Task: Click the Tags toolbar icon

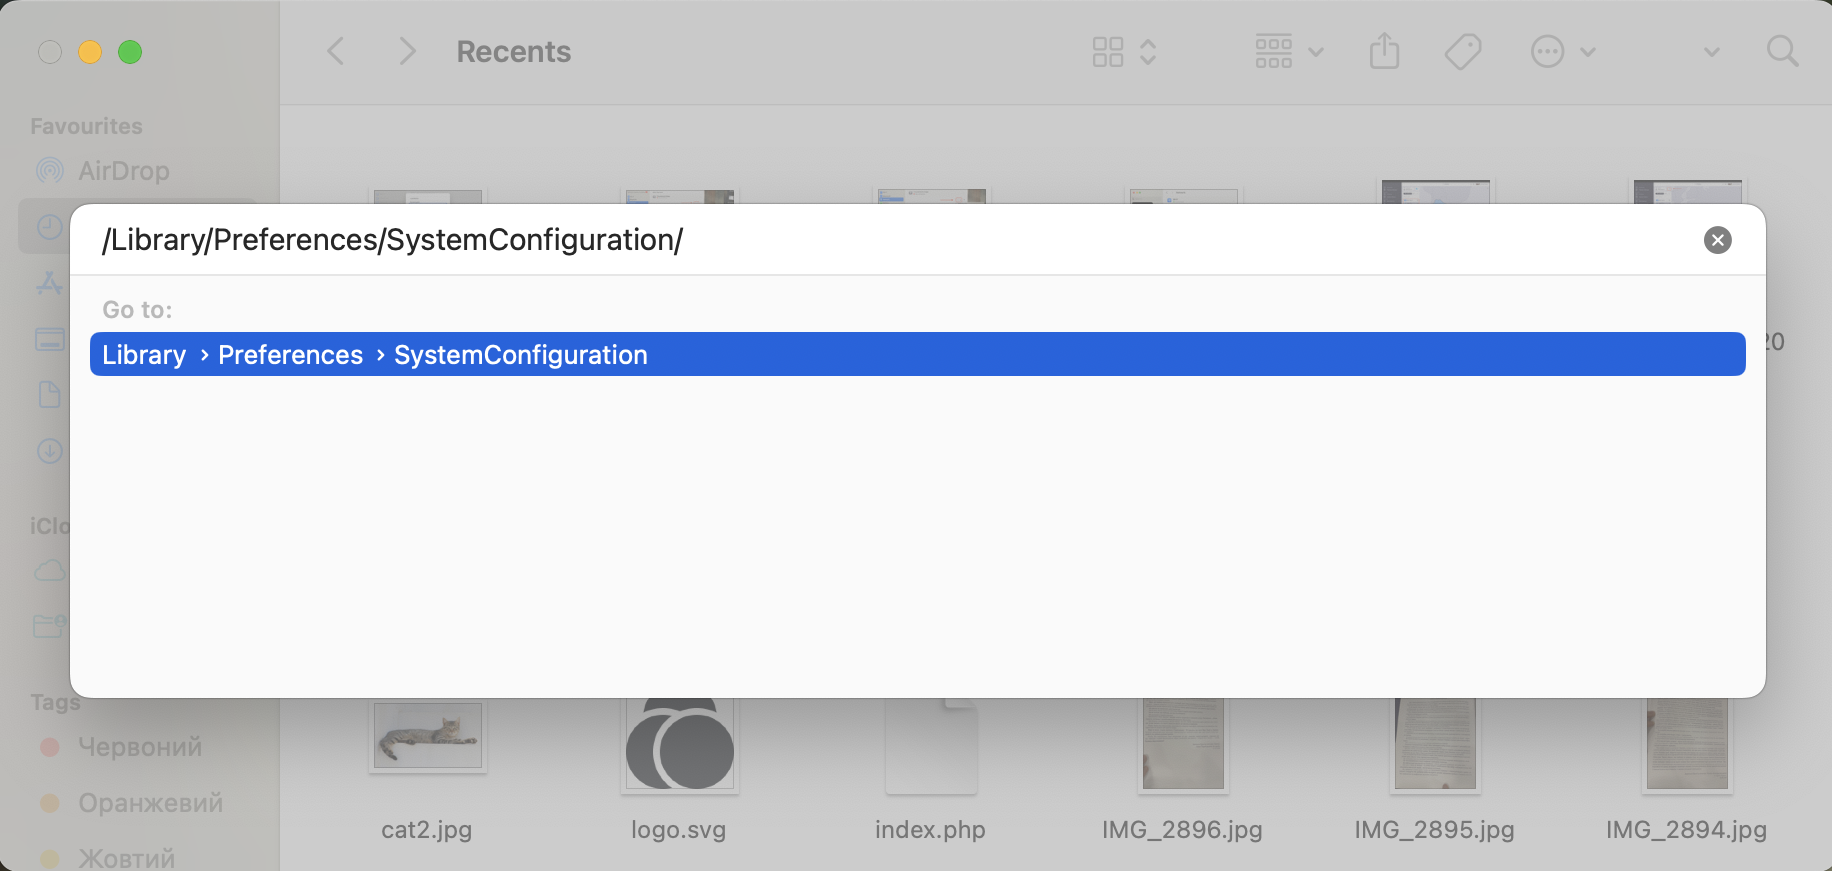Action: tap(1462, 51)
